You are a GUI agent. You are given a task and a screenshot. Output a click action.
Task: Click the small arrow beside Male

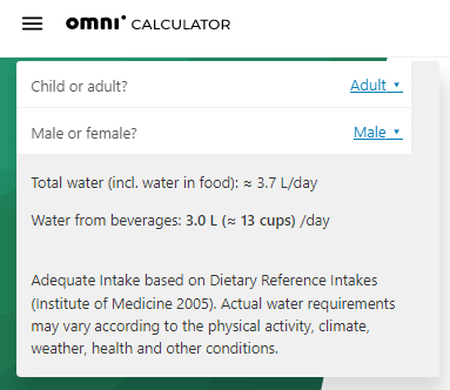(x=397, y=132)
